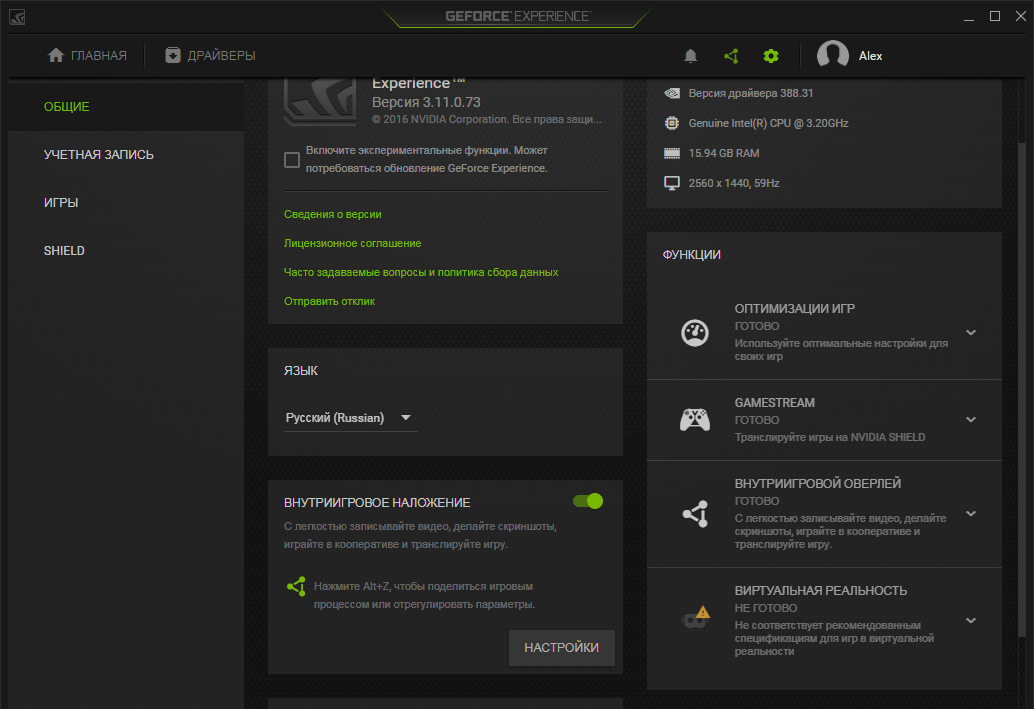Open the Лицензионное соглашение link
Image resolution: width=1034 pixels, height=709 pixels.
point(352,243)
